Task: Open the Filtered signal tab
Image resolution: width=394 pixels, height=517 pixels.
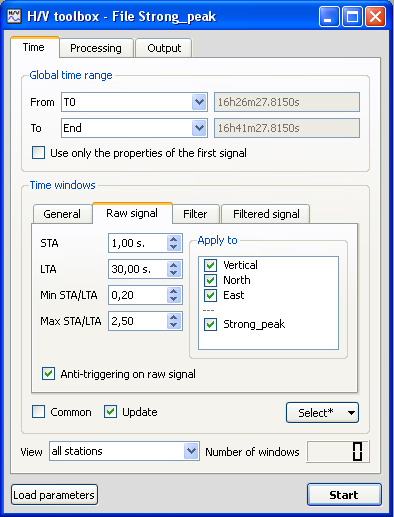Action: click(x=266, y=214)
